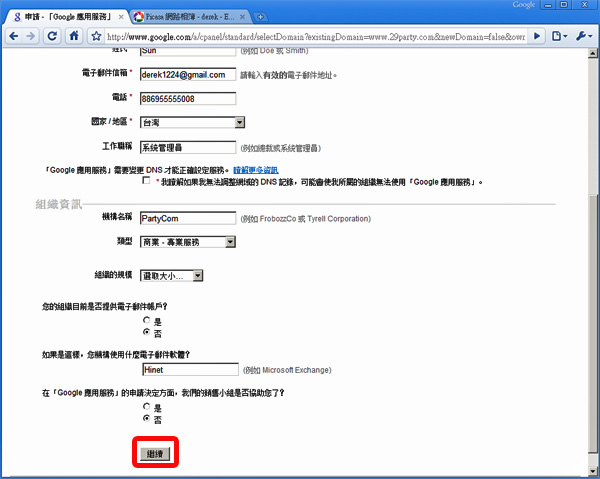Switch to the Google Apps application tab

coord(68,17)
